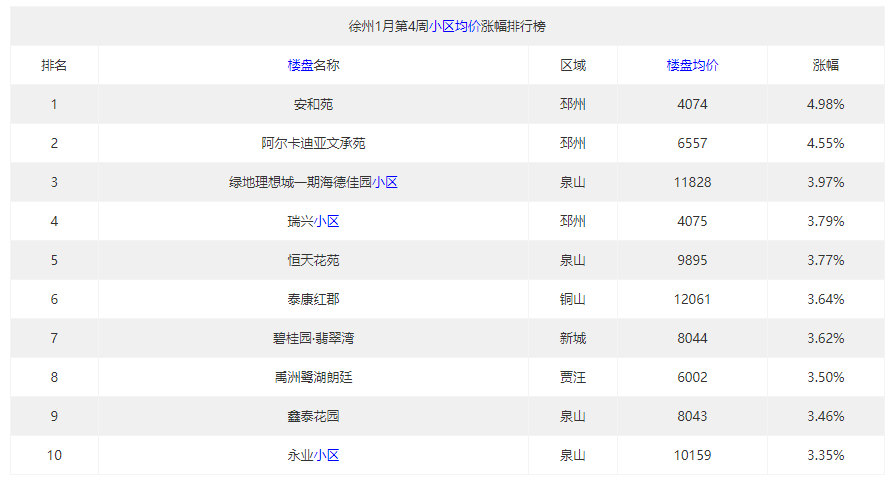The height and width of the screenshot is (481, 892).
Task: Select average price 4074
Action: coord(692,105)
